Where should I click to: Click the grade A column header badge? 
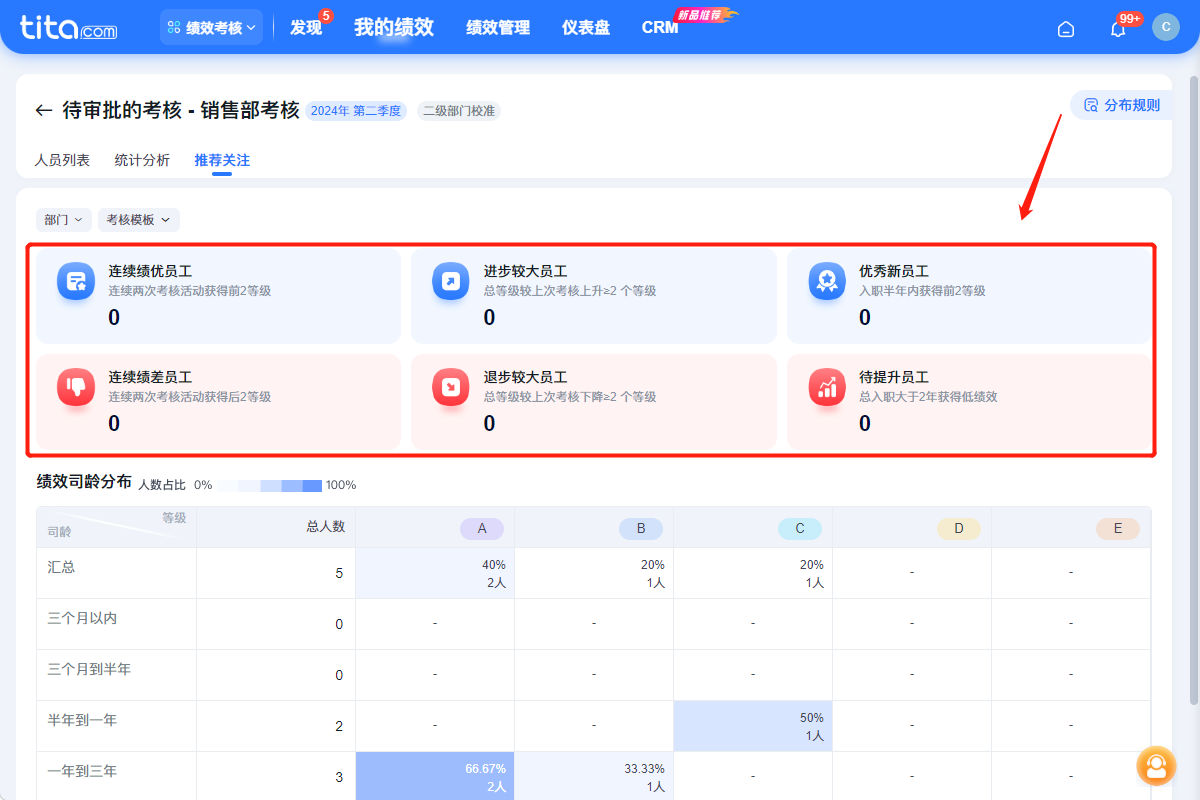point(482,528)
